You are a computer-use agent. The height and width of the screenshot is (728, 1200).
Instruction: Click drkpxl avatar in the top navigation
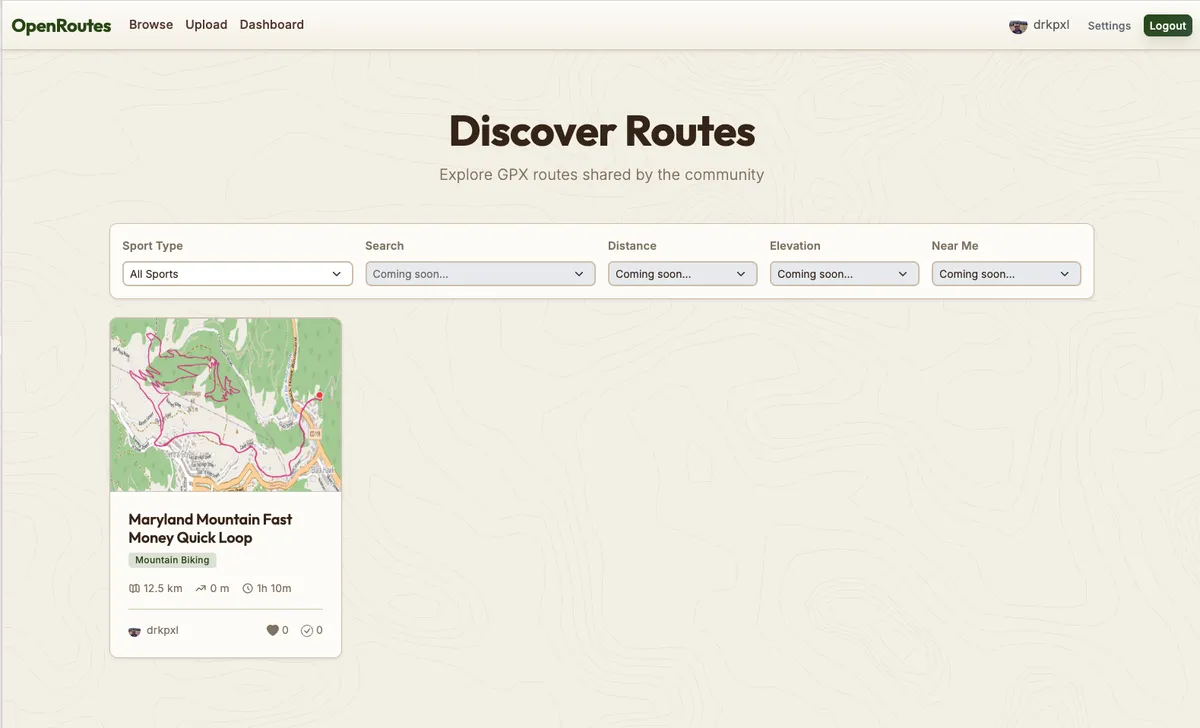pyautogui.click(x=1018, y=26)
